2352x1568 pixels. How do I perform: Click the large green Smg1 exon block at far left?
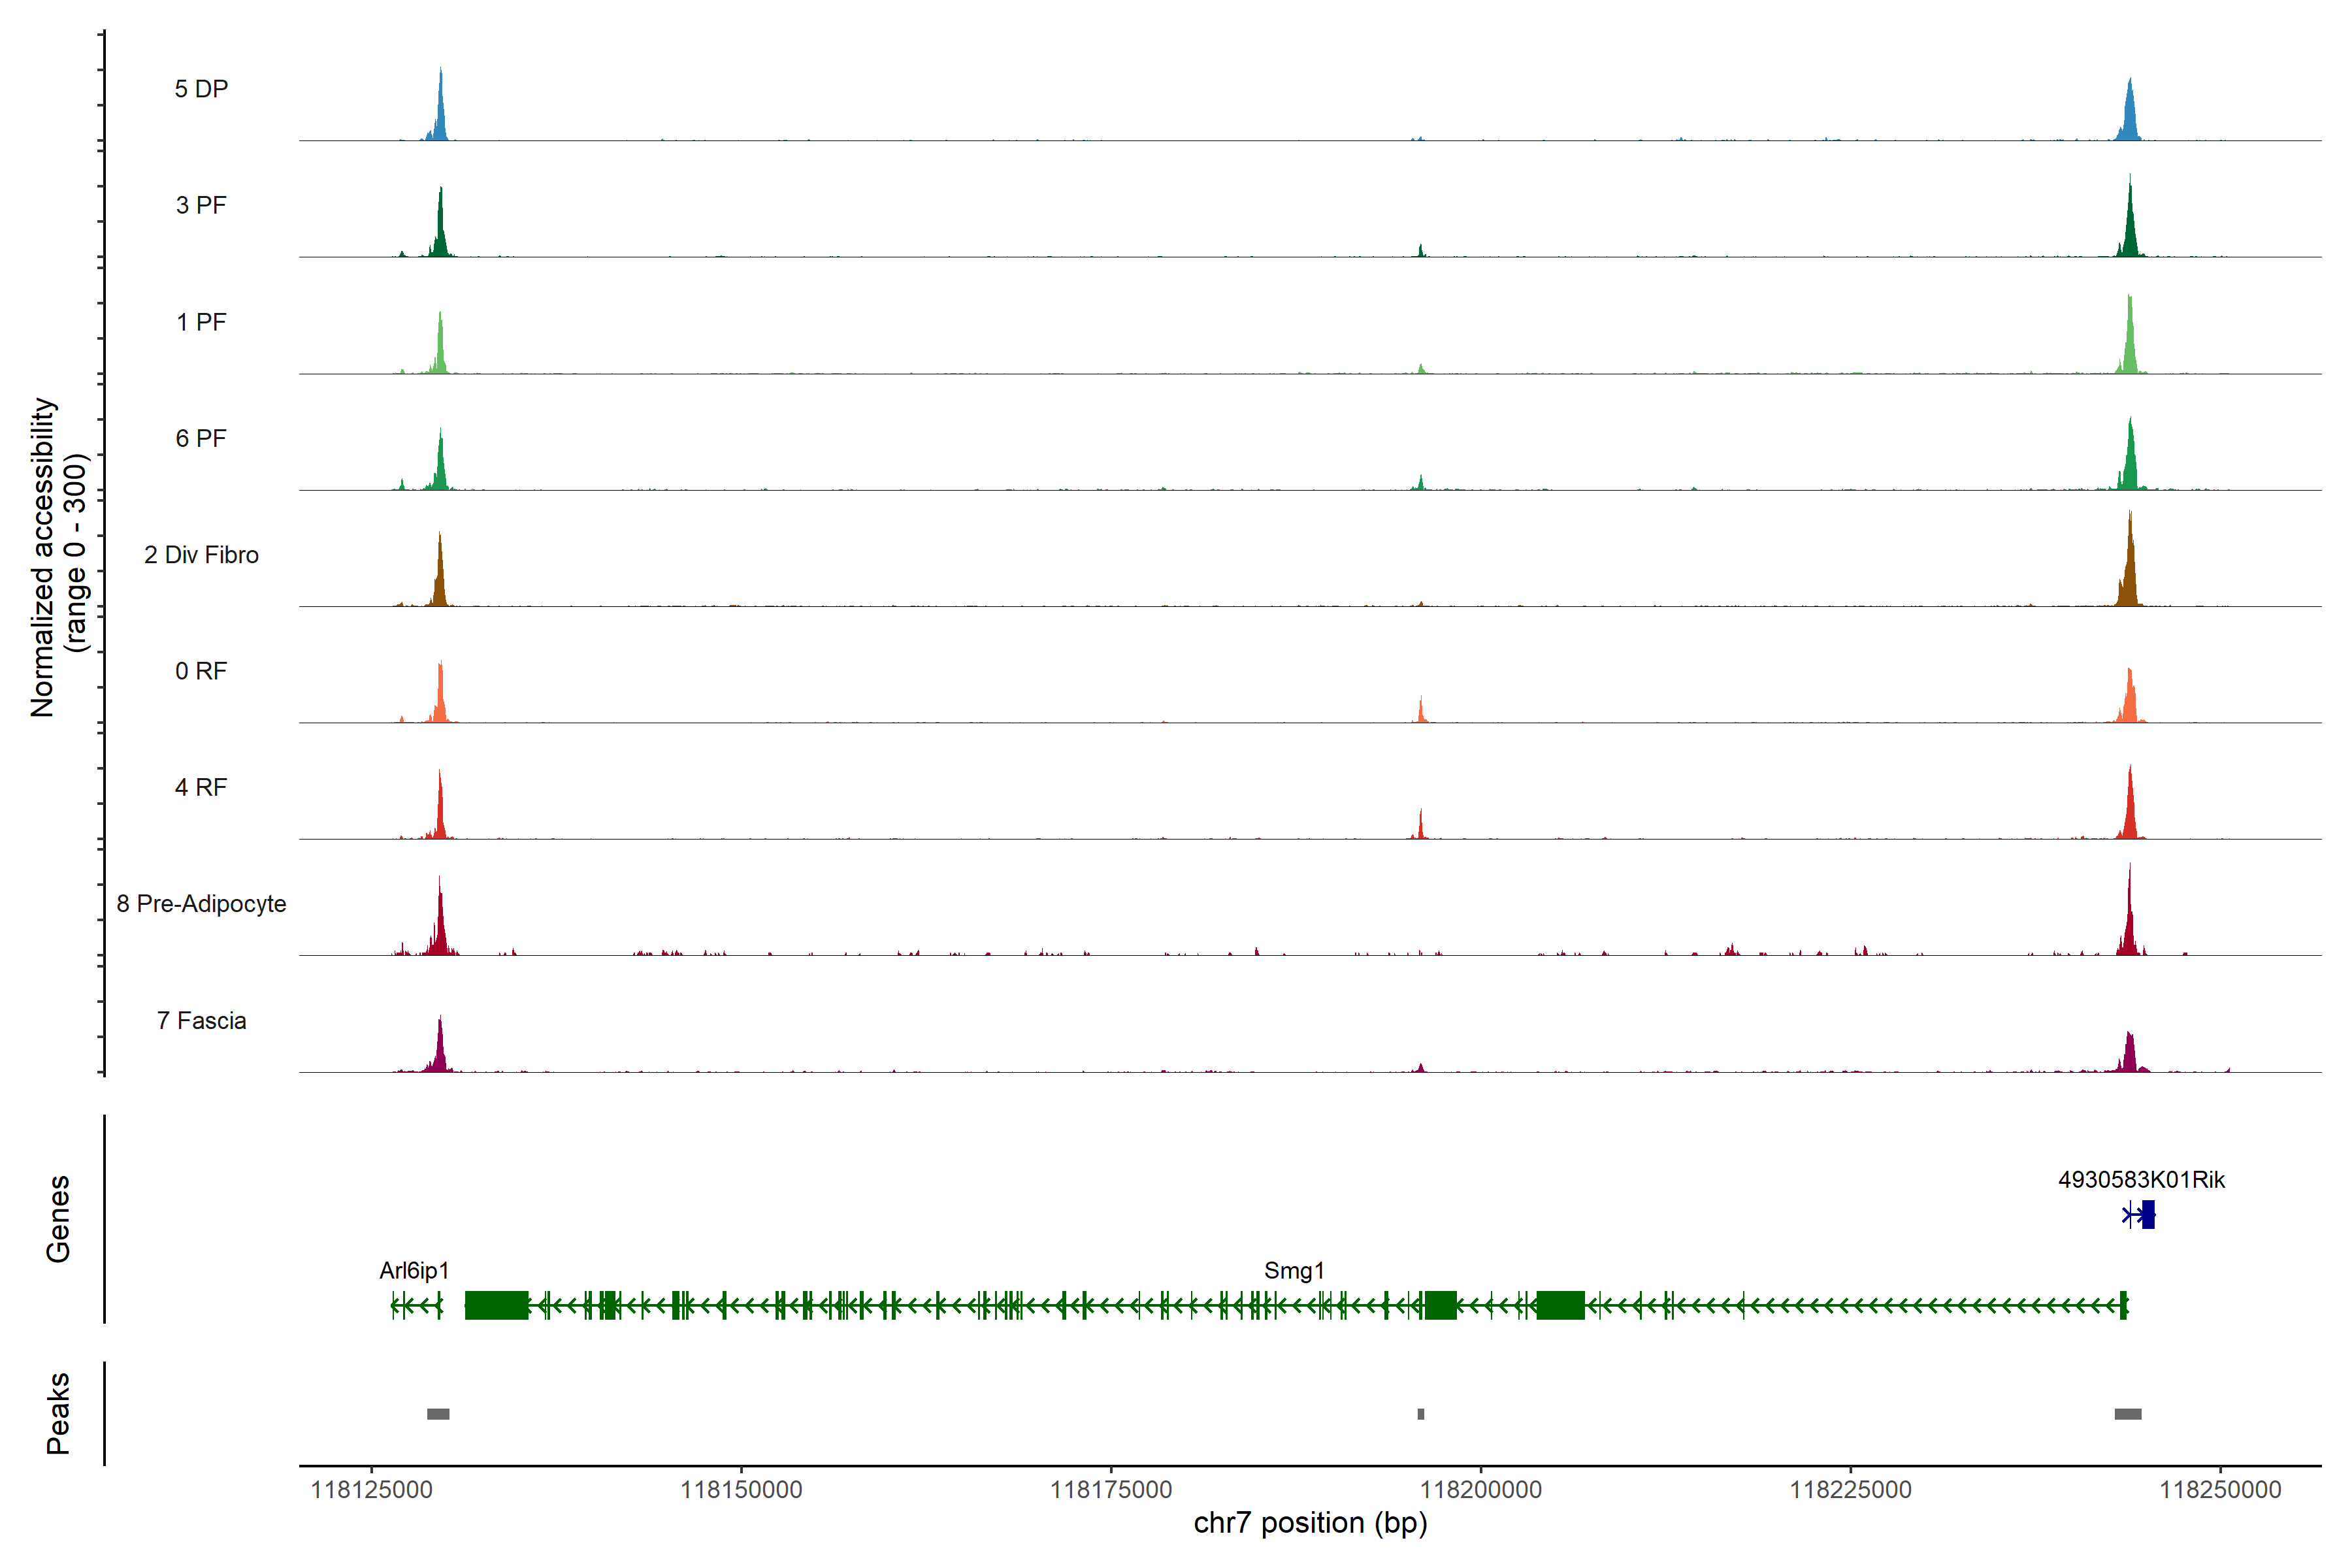tap(496, 1305)
